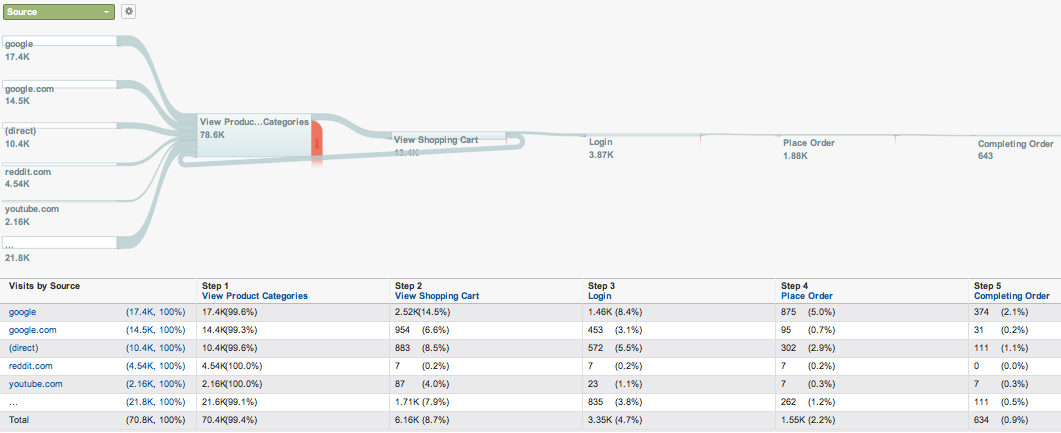Screen dimensions: 1061x433
Task: Click the Login step node in the funnel
Action: click(x=601, y=142)
